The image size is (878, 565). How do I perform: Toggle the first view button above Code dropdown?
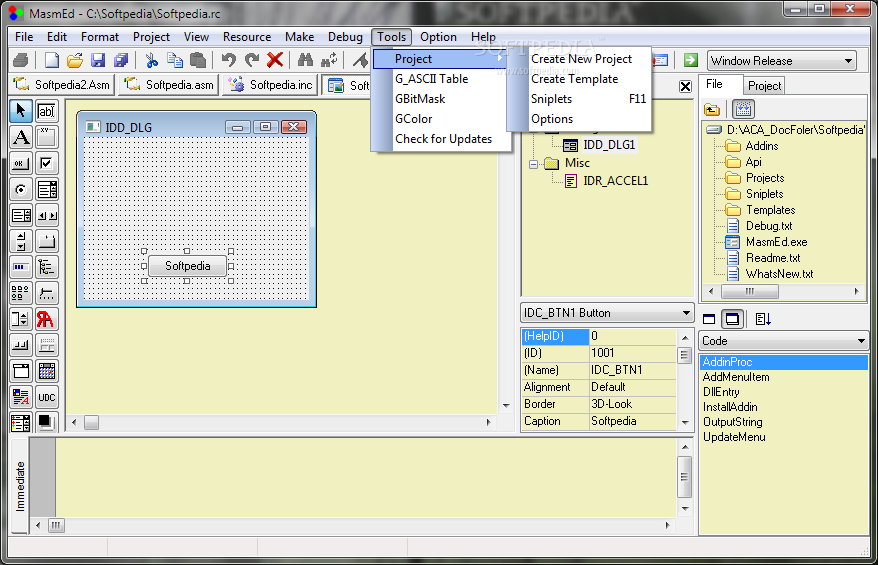click(x=709, y=319)
